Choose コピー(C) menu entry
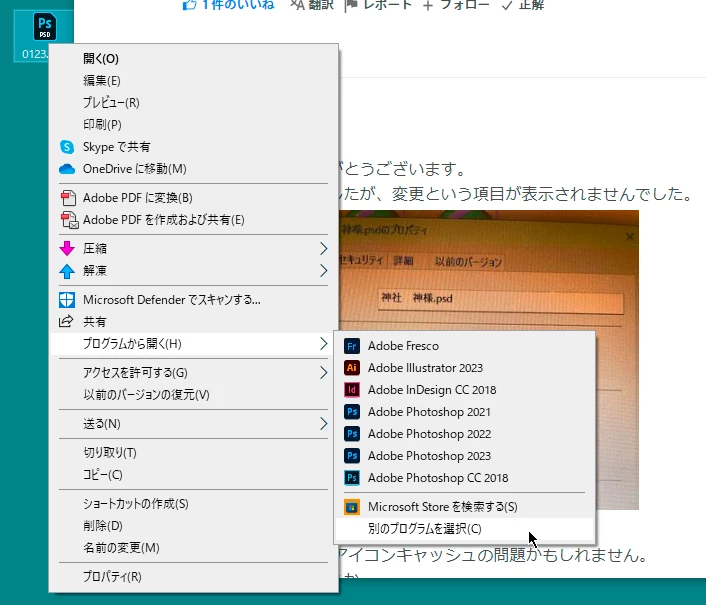The width and height of the screenshot is (706, 605). tap(193, 474)
